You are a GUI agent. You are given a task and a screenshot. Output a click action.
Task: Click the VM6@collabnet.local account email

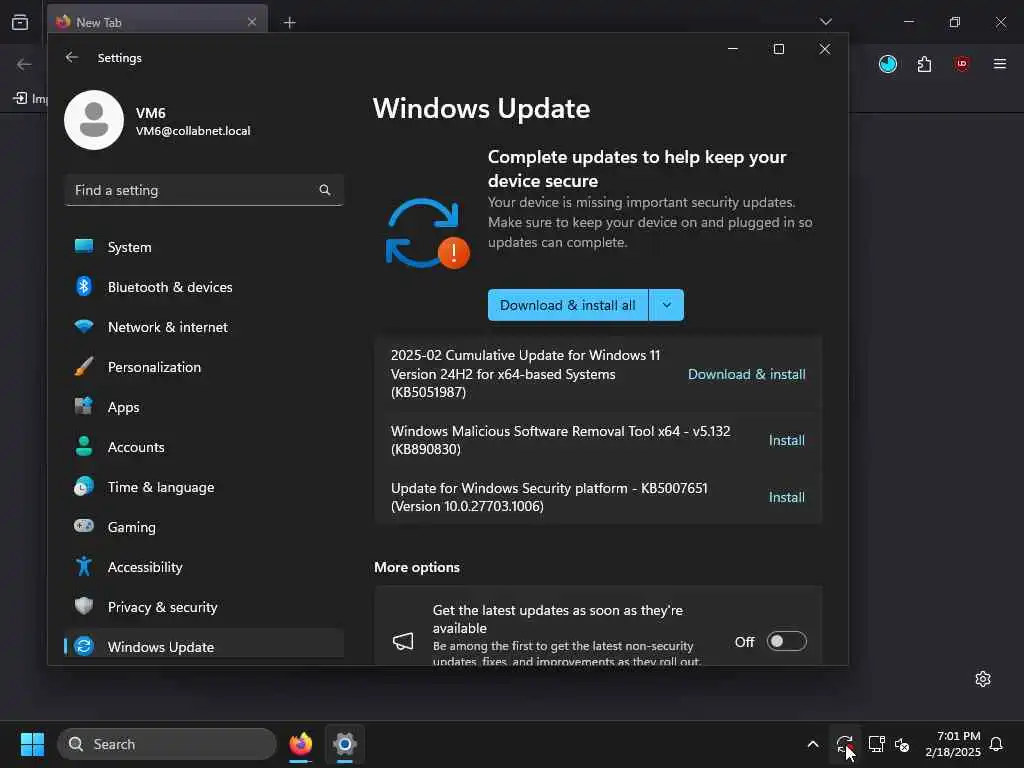[193, 131]
